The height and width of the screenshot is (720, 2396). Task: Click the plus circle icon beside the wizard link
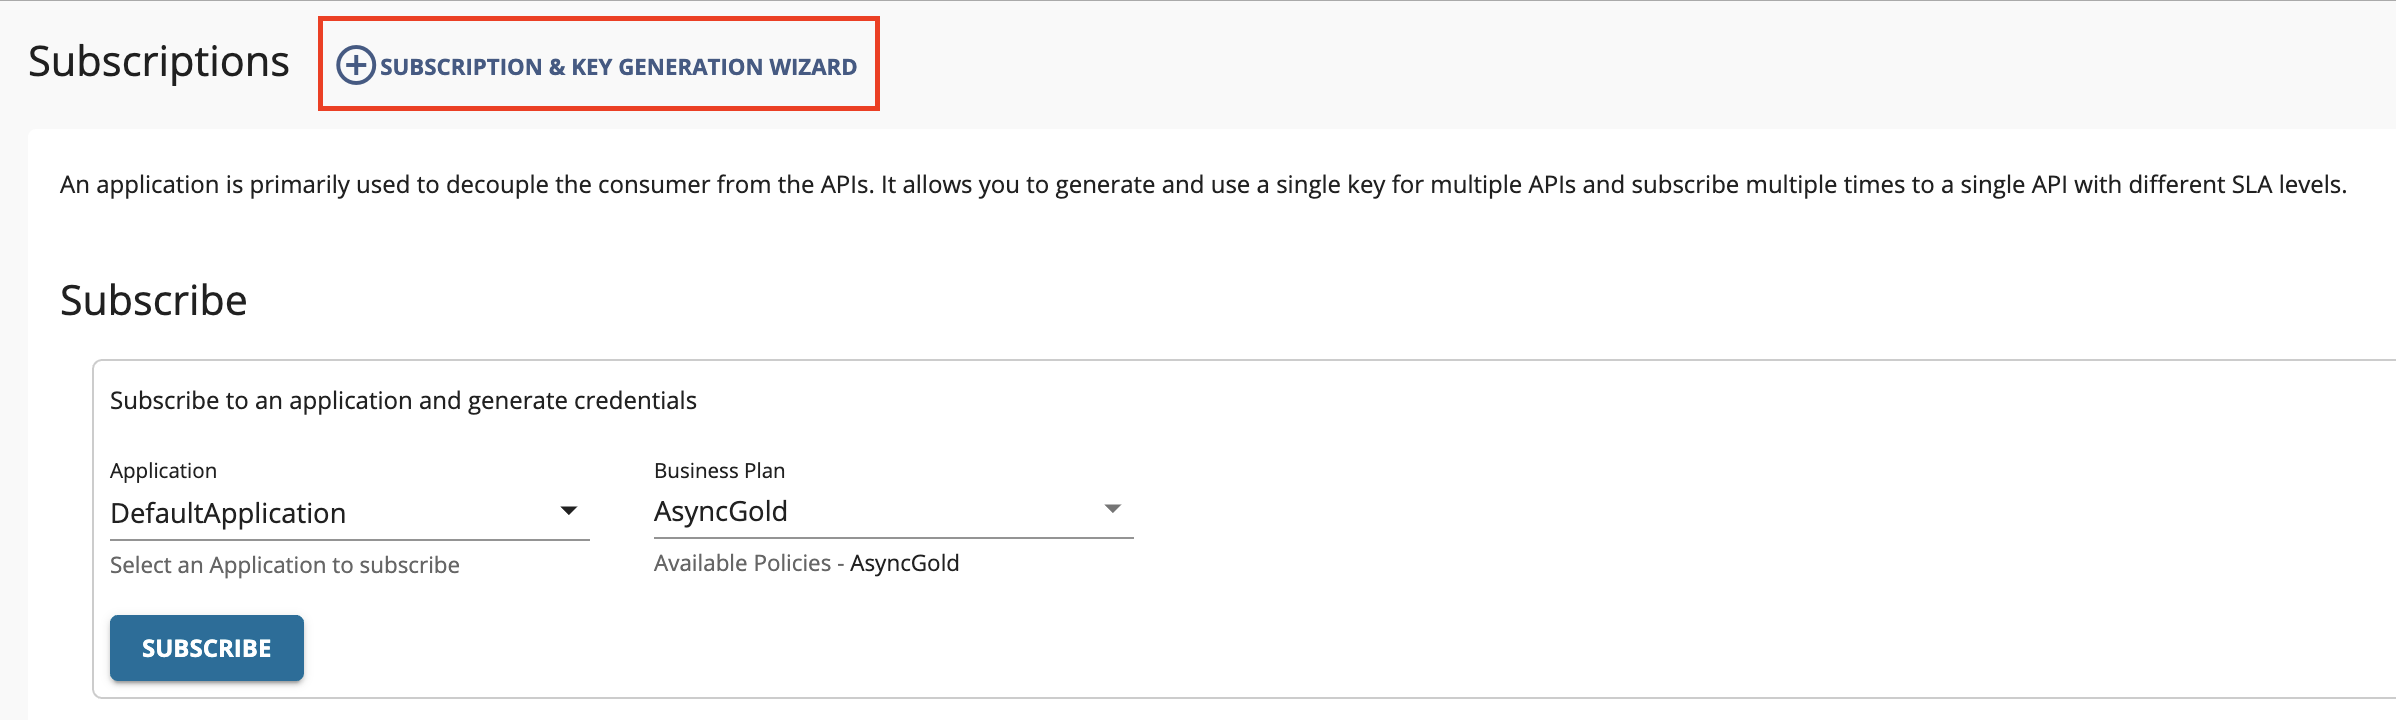click(x=355, y=66)
